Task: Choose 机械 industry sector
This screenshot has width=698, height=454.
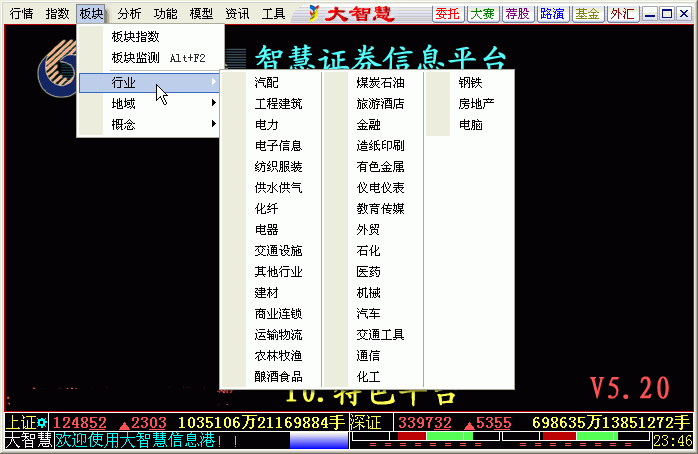Action: pos(373,292)
